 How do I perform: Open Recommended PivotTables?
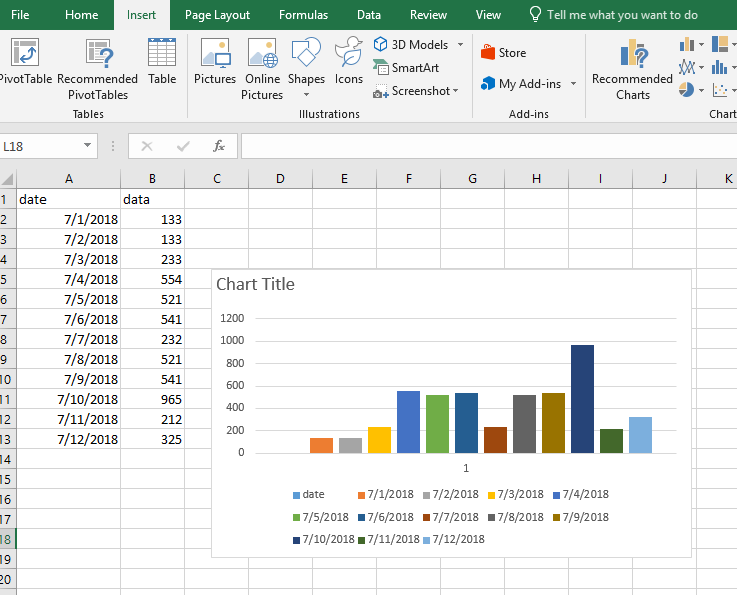click(98, 69)
